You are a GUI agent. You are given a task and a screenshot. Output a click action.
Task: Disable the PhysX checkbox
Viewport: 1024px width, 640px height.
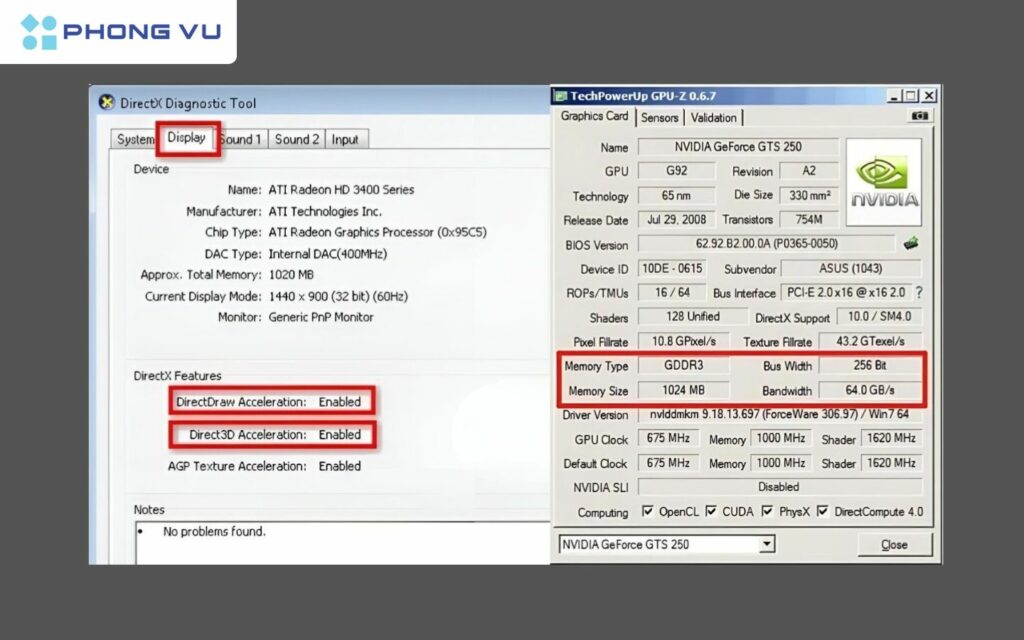click(766, 511)
